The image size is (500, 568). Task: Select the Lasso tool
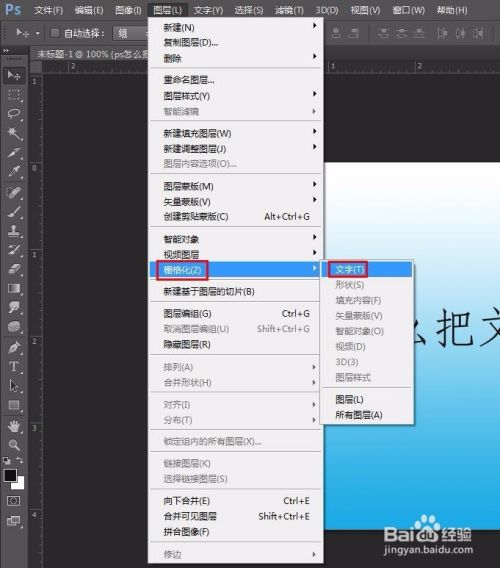tap(14, 114)
